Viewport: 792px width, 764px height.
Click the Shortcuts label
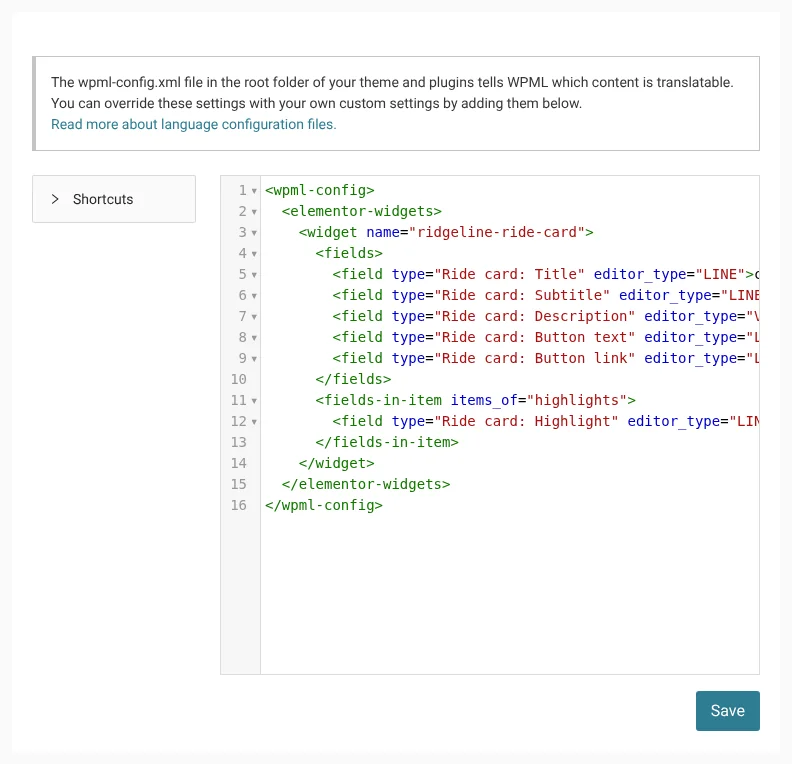[103, 199]
